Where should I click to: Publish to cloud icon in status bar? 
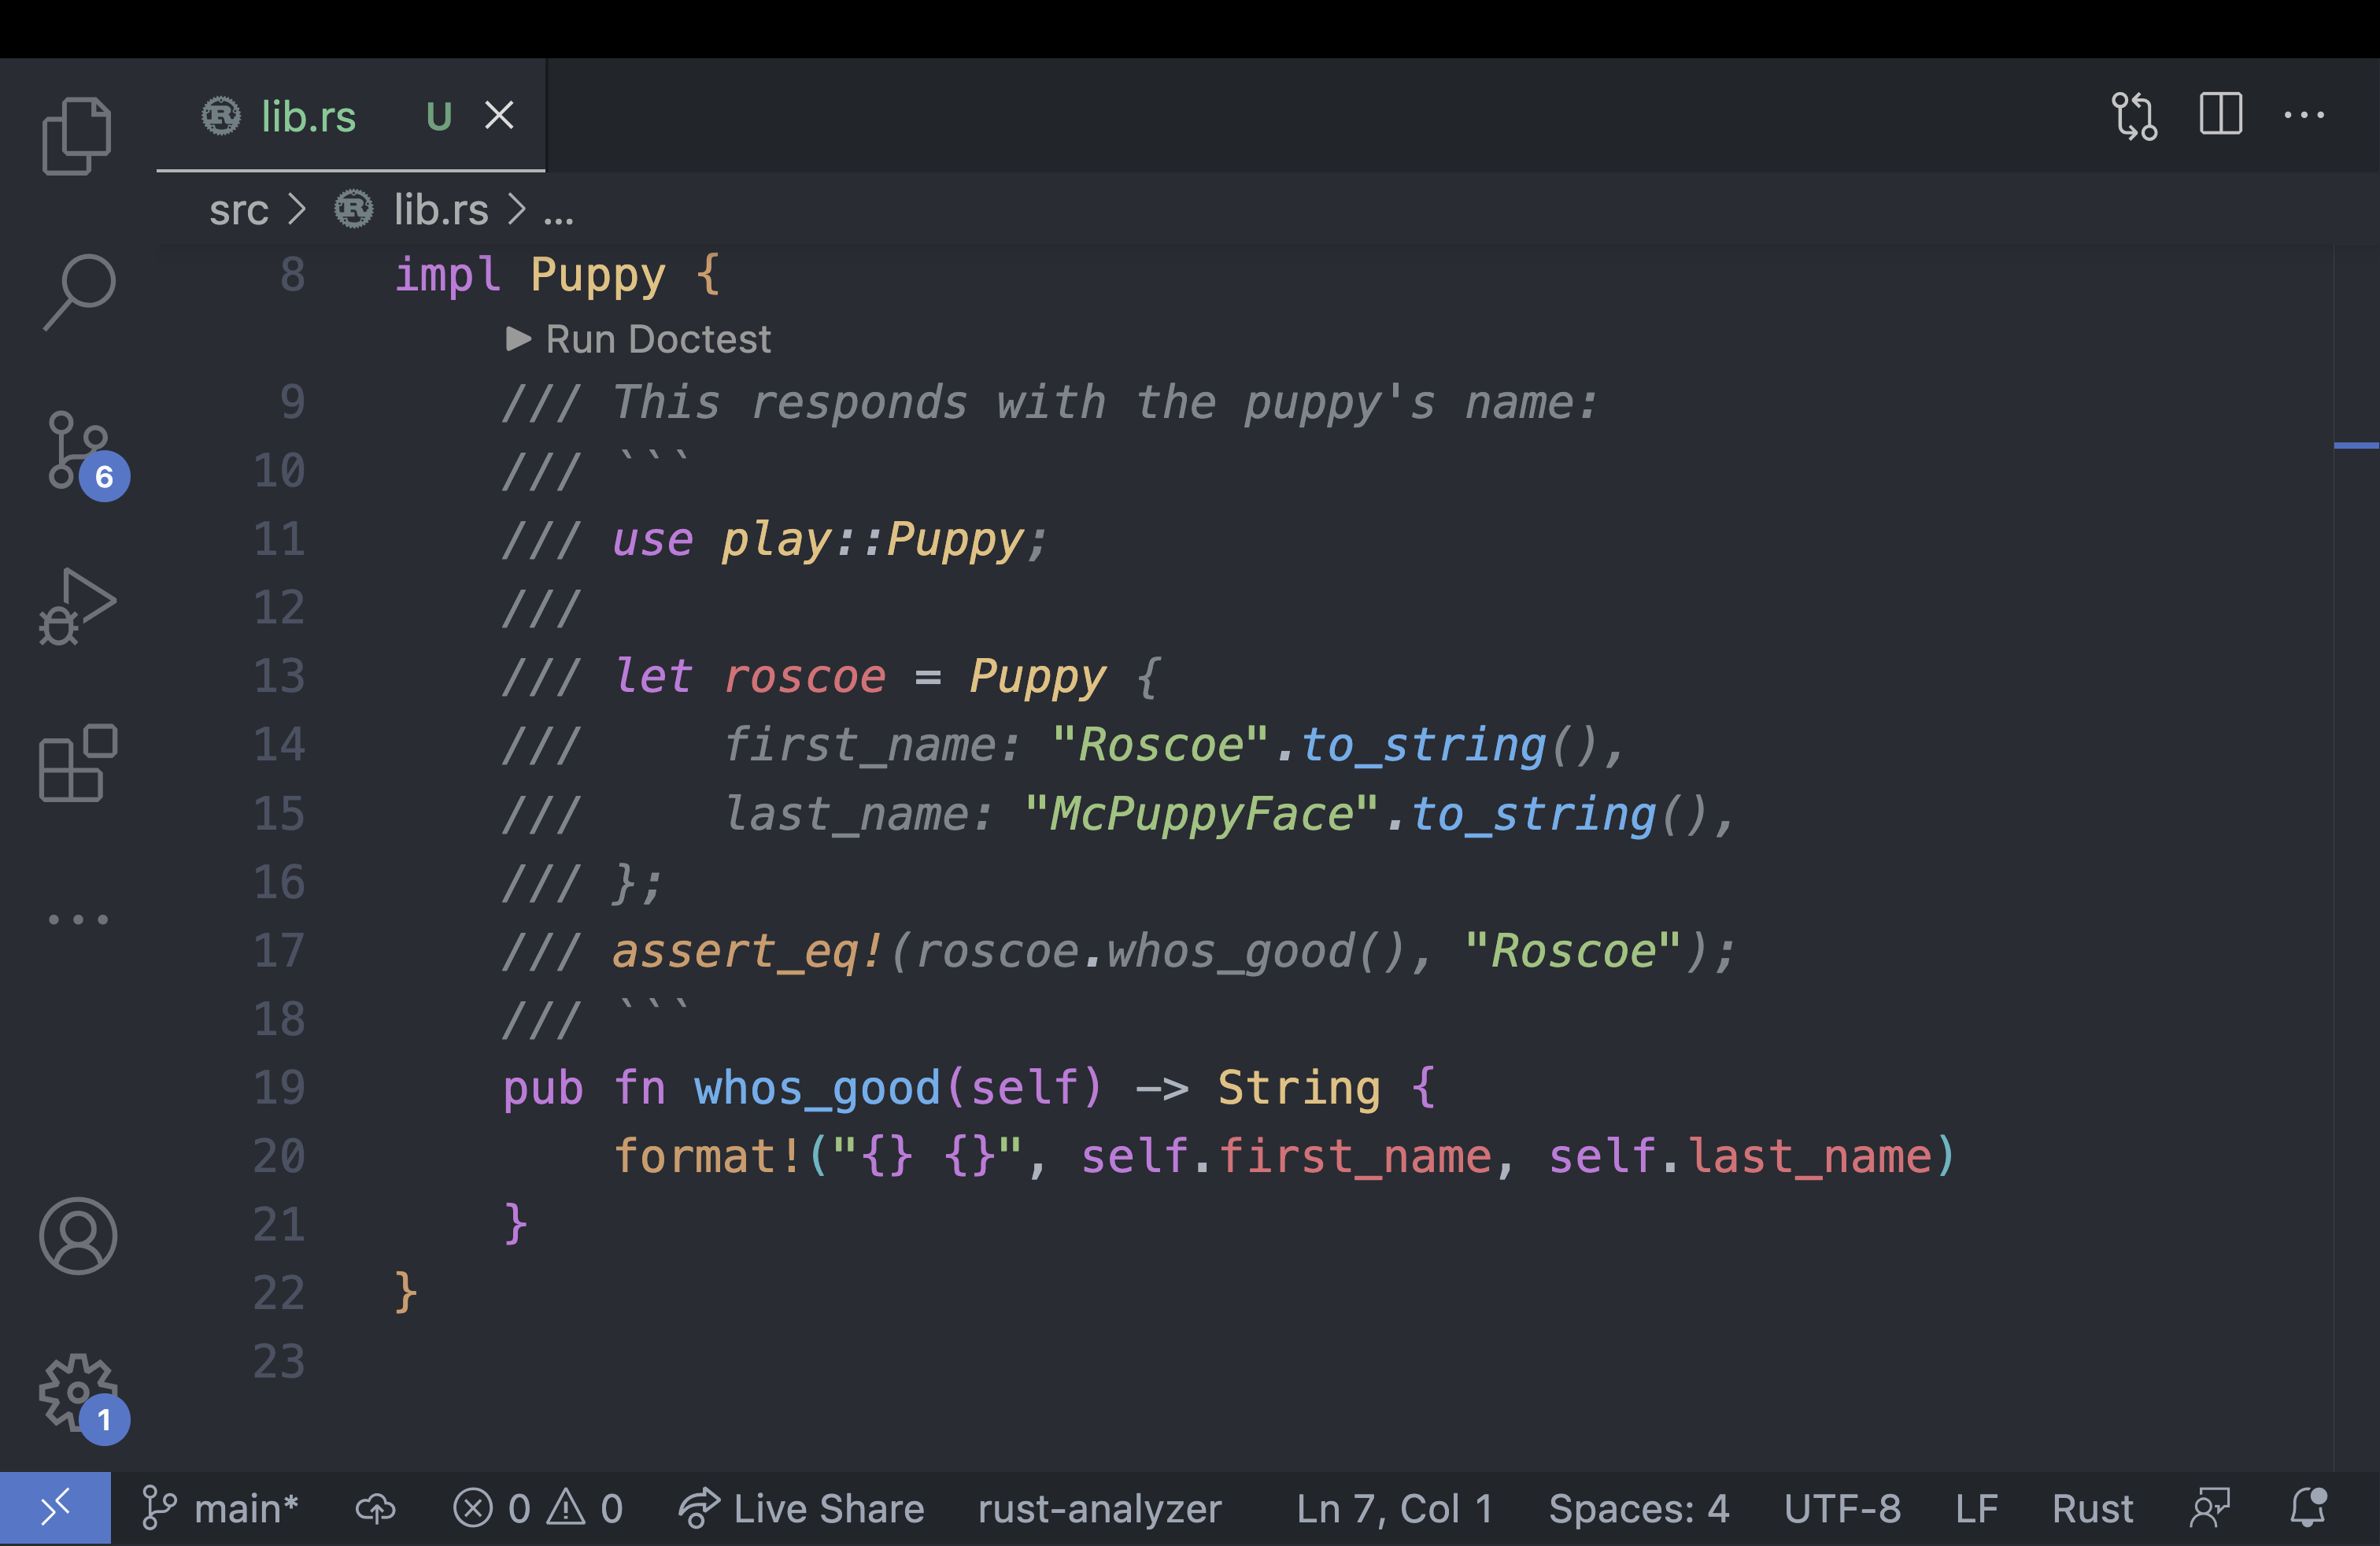click(x=375, y=1508)
